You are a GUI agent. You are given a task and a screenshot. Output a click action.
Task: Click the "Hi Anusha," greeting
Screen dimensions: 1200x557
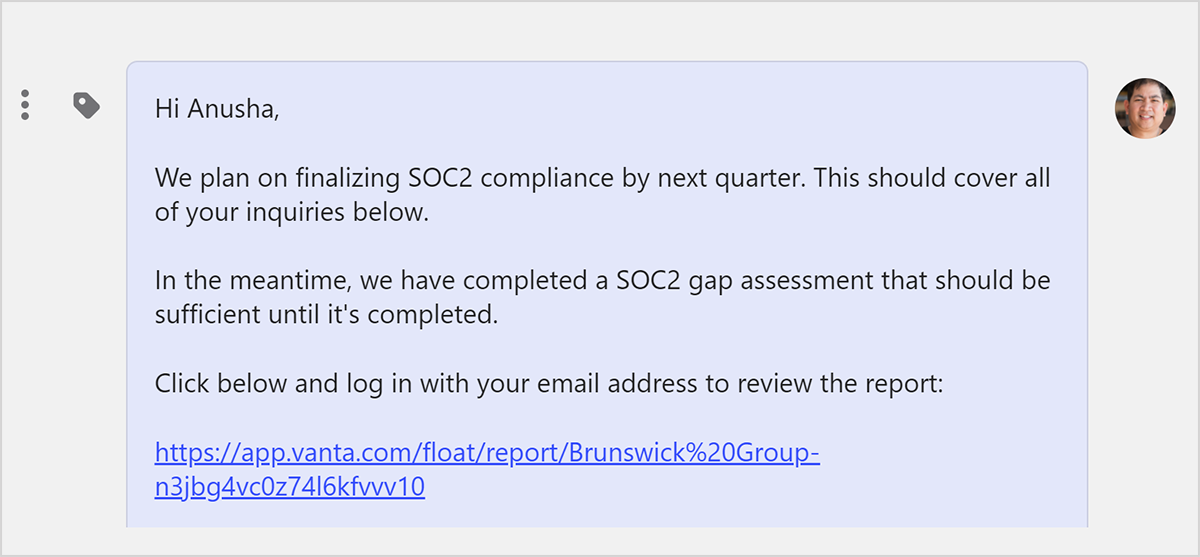[x=217, y=108]
